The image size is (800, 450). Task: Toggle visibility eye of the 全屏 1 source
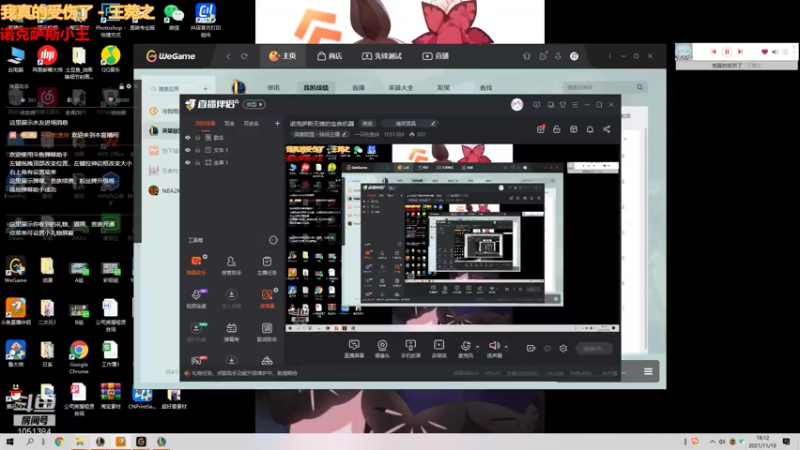188,162
